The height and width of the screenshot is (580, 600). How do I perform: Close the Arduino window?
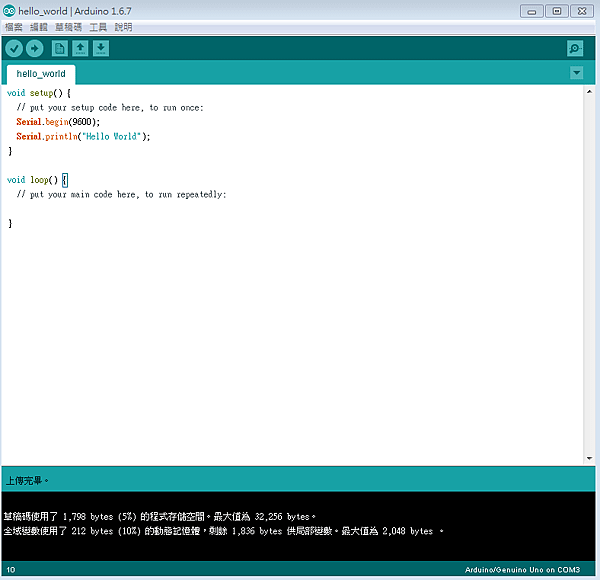(x=582, y=11)
